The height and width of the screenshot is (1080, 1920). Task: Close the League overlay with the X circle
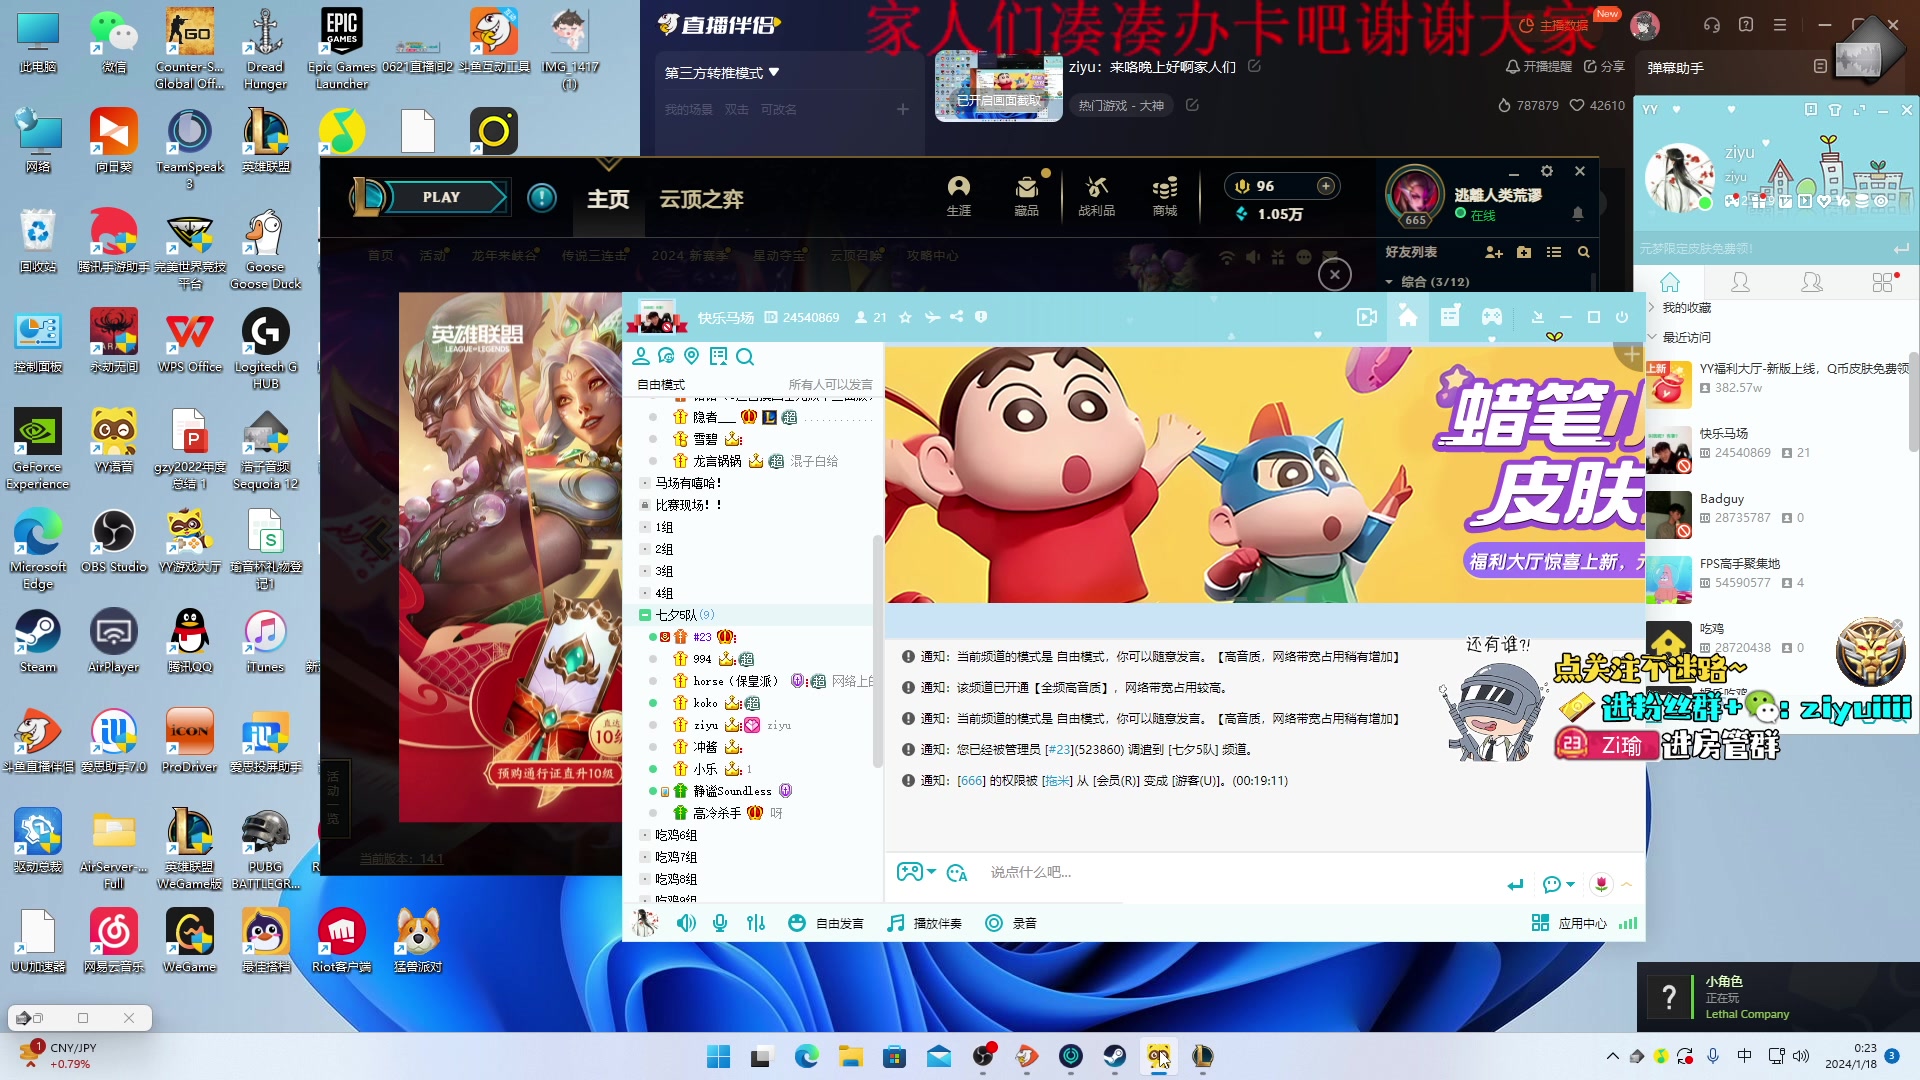(x=1335, y=274)
